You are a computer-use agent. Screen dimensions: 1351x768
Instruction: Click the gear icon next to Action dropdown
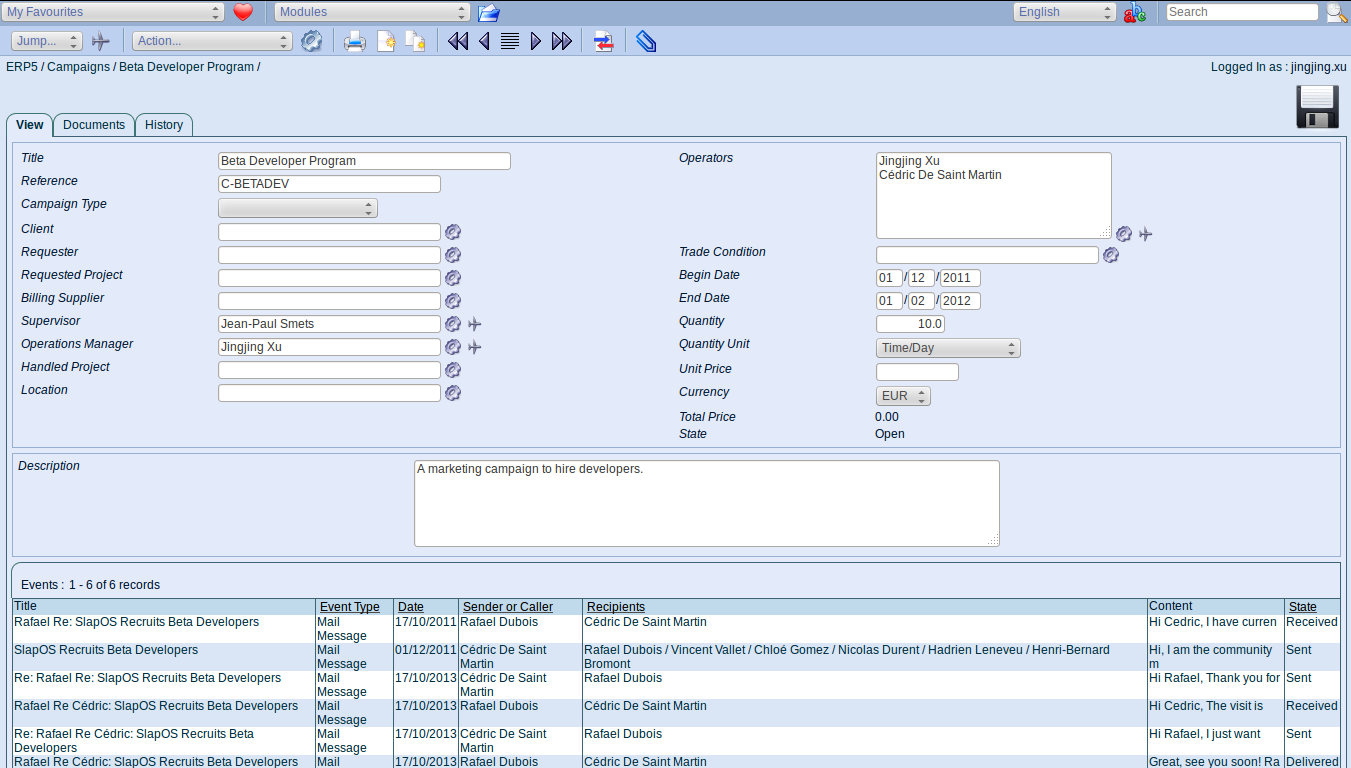(312, 41)
